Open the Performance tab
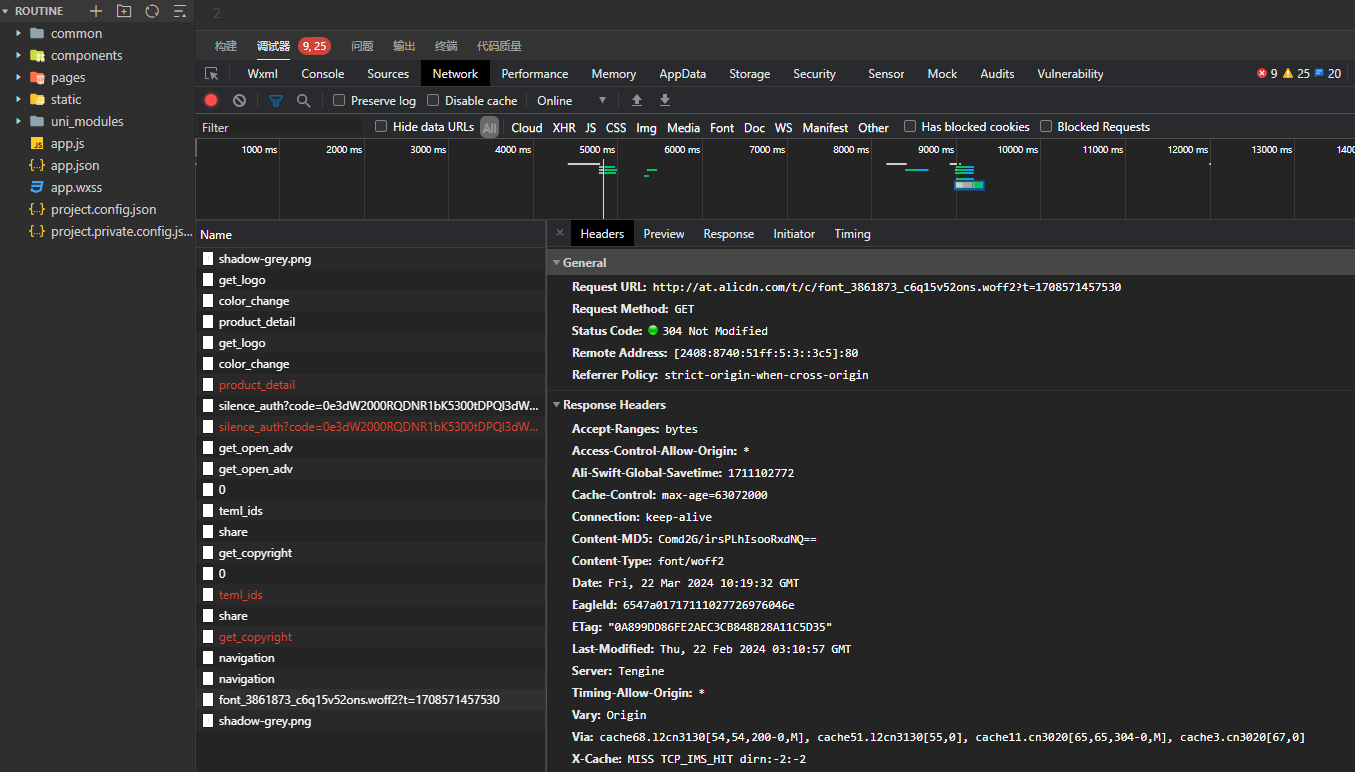 click(x=535, y=74)
